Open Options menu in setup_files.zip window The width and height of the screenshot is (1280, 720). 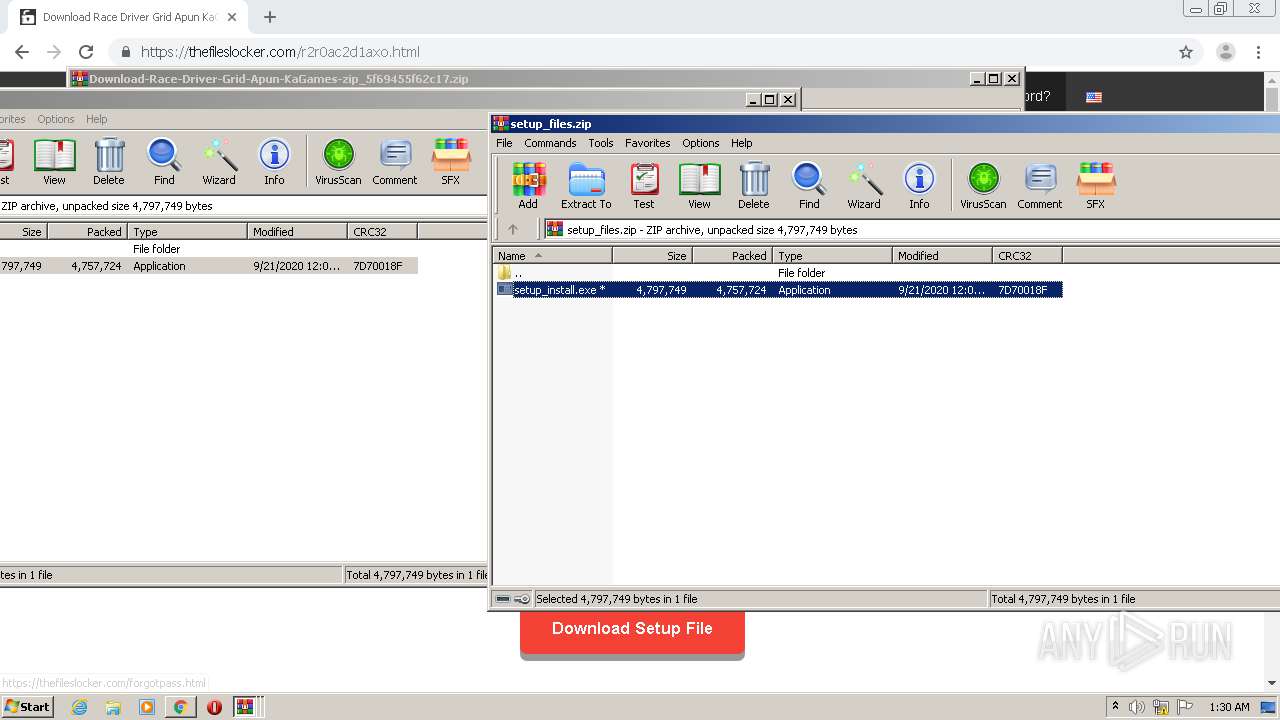pyautogui.click(x=701, y=143)
